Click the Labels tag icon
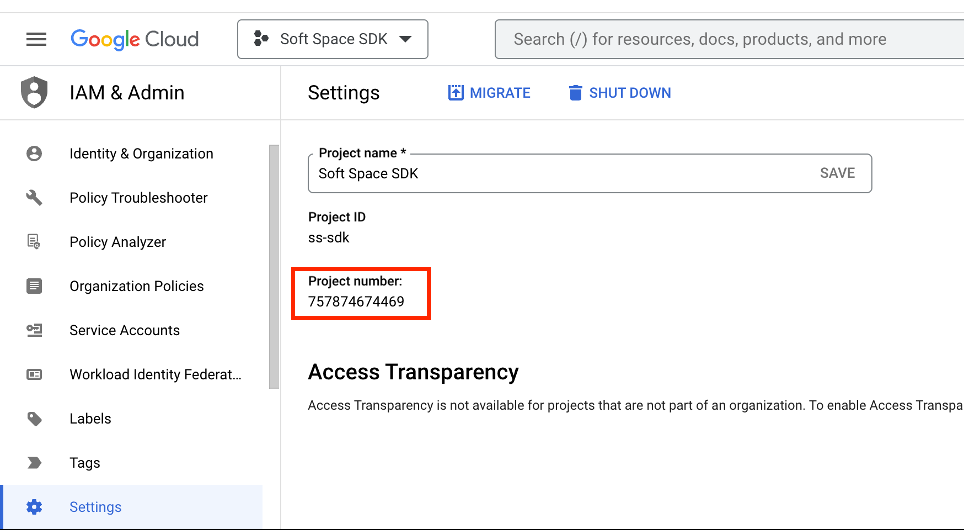The image size is (964, 530). (x=34, y=419)
